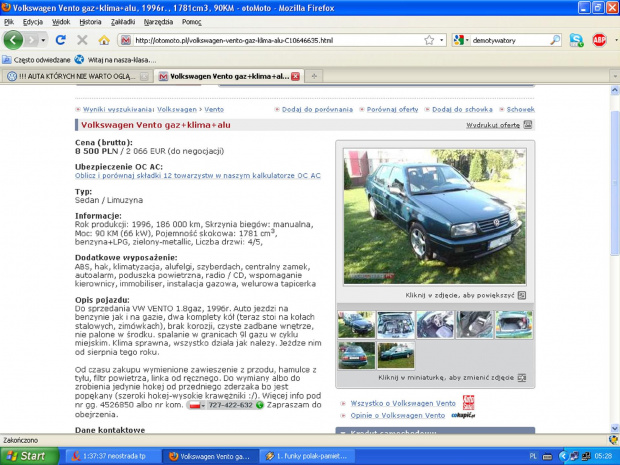
Task: Click the printer icon next to Wydrukuj ofertę
Action: point(527,125)
